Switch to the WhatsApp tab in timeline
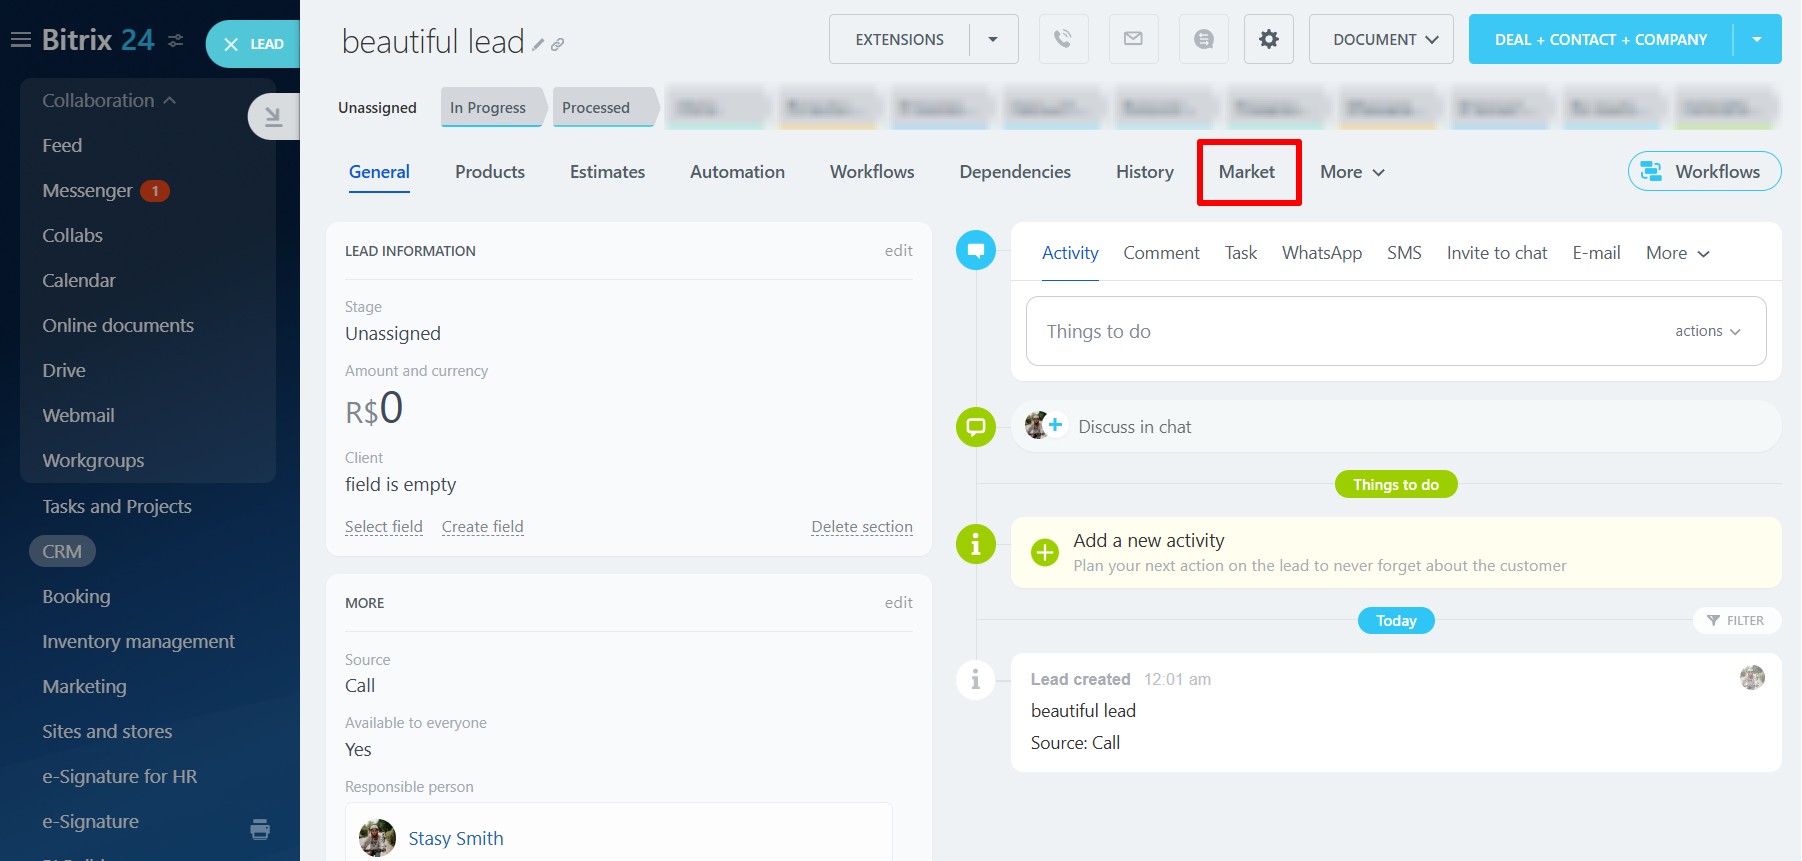This screenshot has height=861, width=1802. (x=1321, y=253)
